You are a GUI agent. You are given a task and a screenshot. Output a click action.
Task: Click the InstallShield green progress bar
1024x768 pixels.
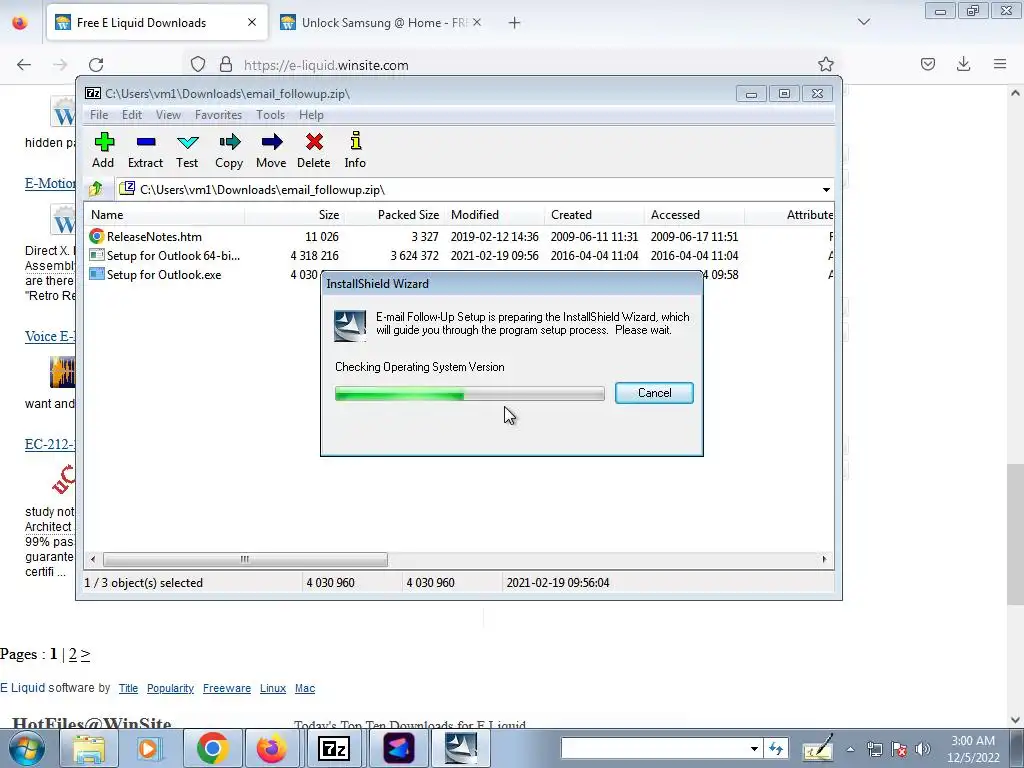[x=470, y=393]
